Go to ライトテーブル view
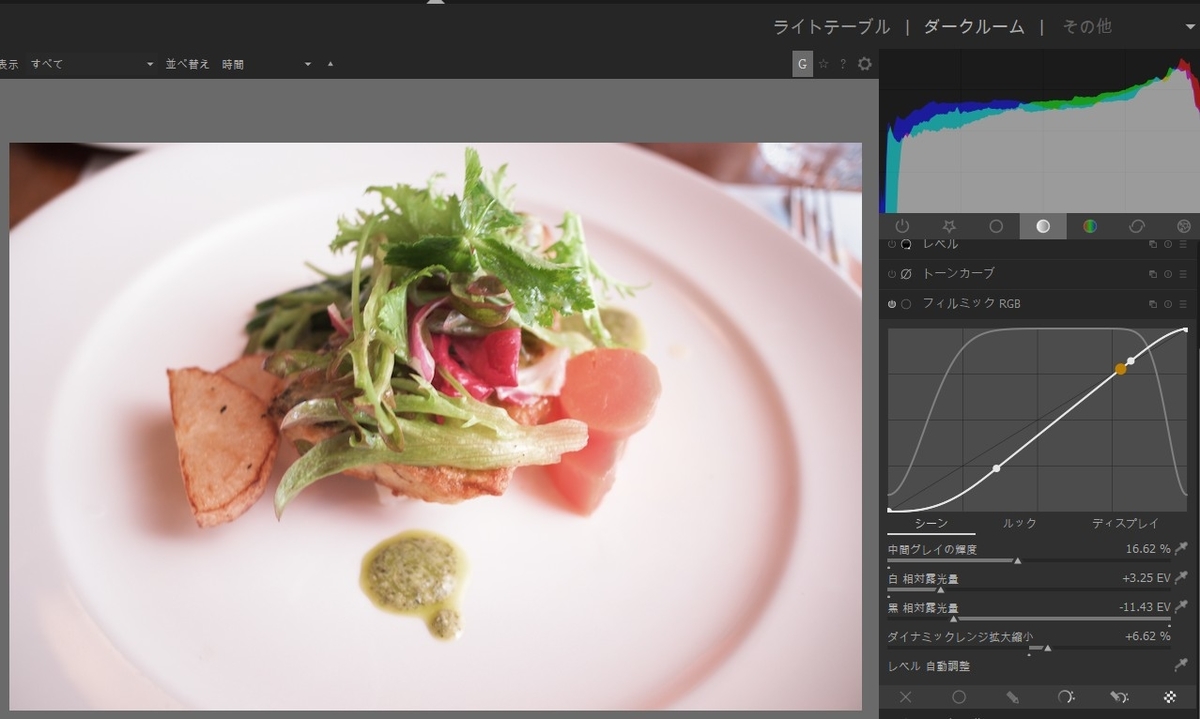The width and height of the screenshot is (1200, 719). 831,27
